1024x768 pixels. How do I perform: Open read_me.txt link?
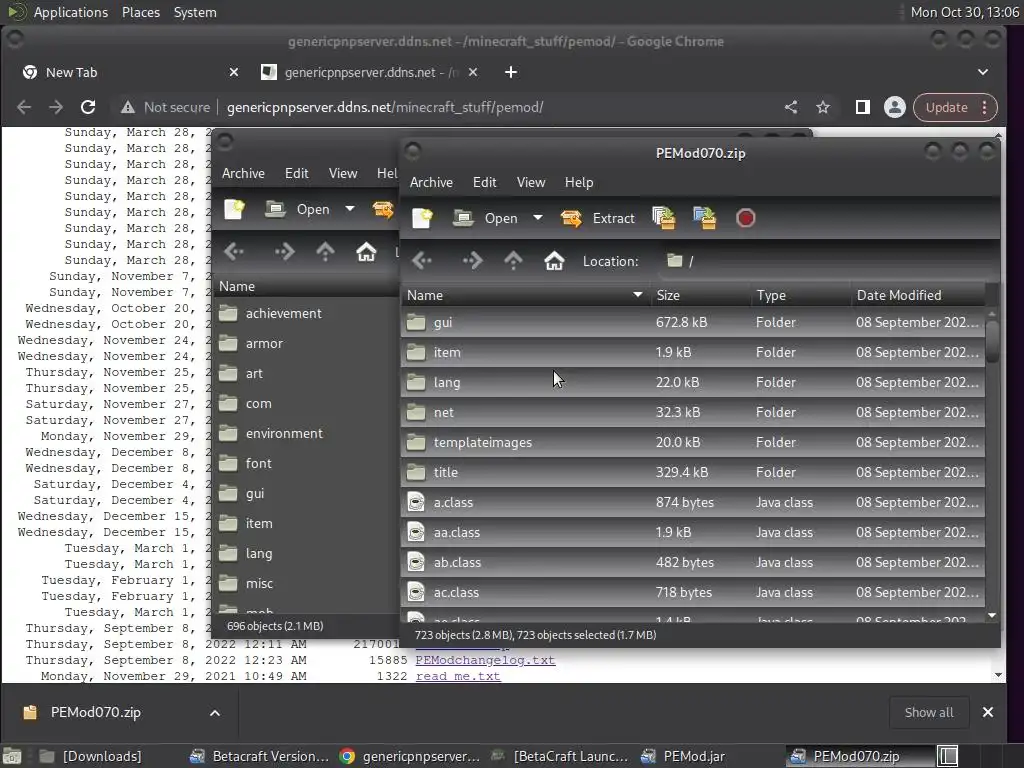pos(458,677)
